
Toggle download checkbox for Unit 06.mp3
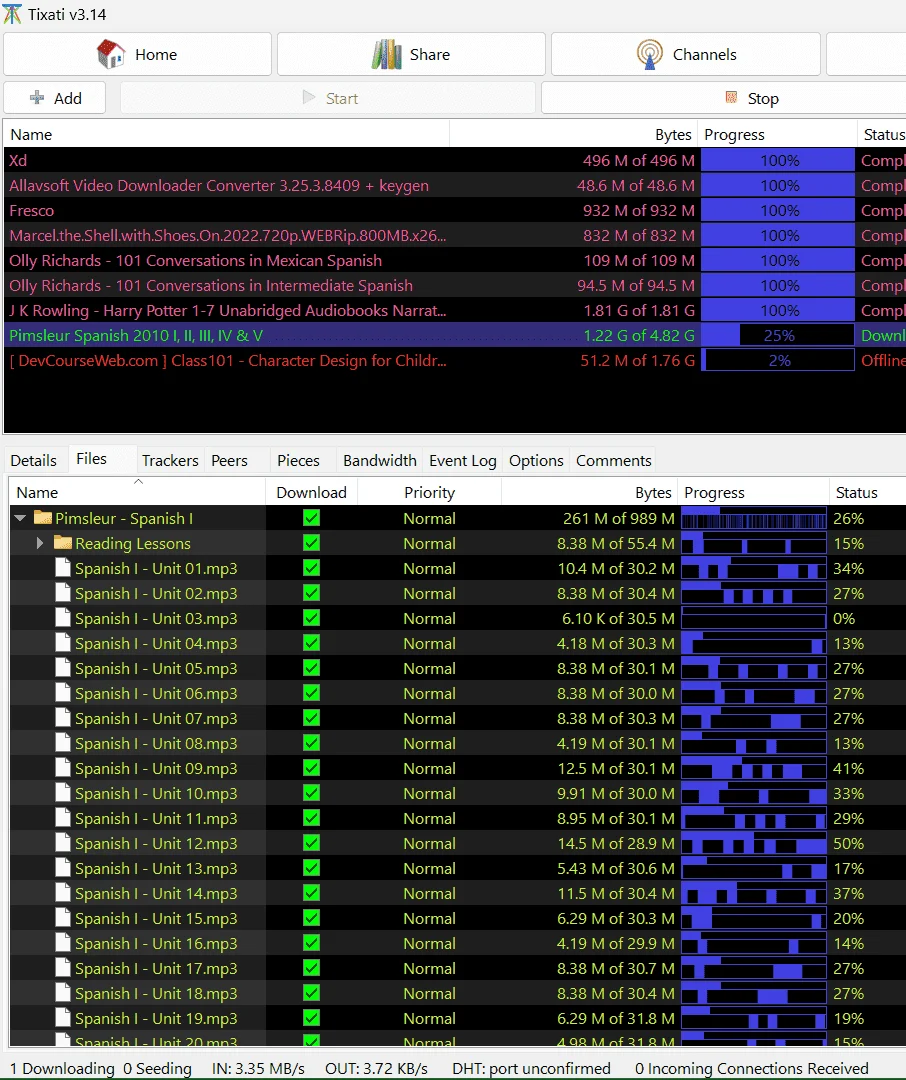tap(311, 693)
